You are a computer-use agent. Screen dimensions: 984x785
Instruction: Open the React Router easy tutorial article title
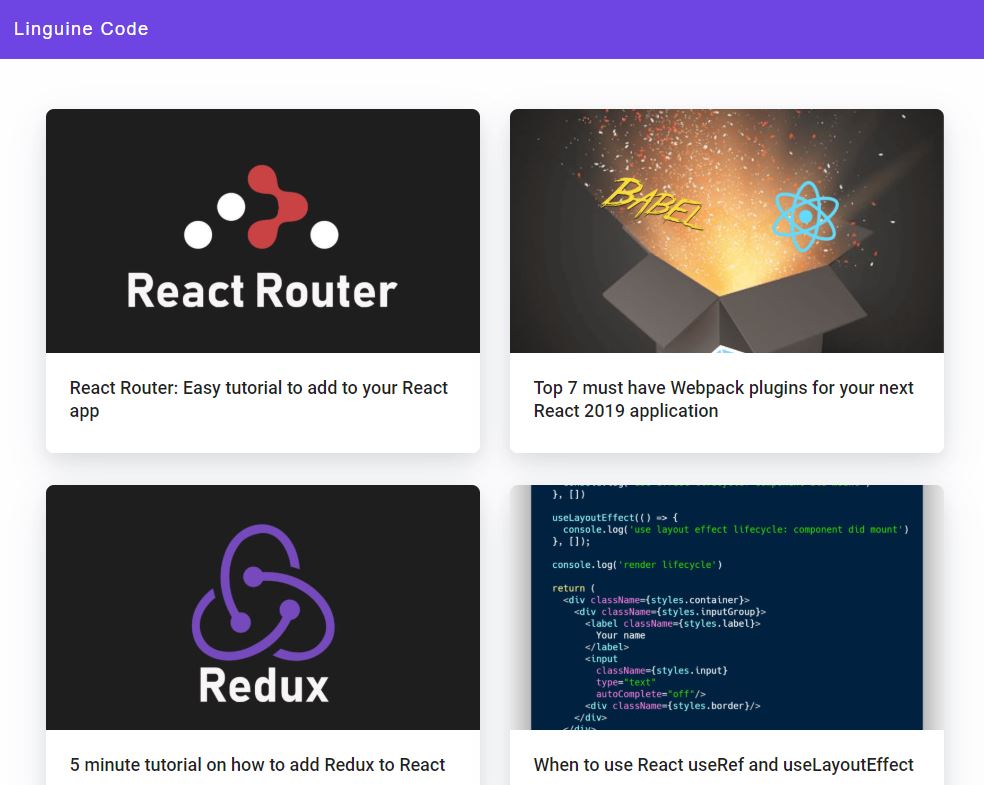click(259, 399)
